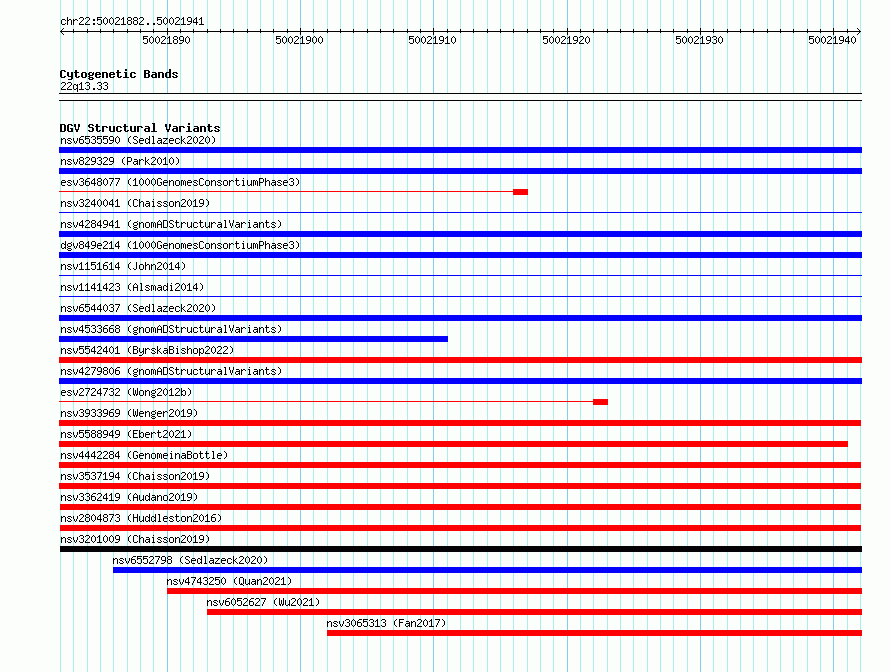Select the esv2724732 (Wong2012b) label
The height and width of the screenshot is (672, 890).
point(126,392)
